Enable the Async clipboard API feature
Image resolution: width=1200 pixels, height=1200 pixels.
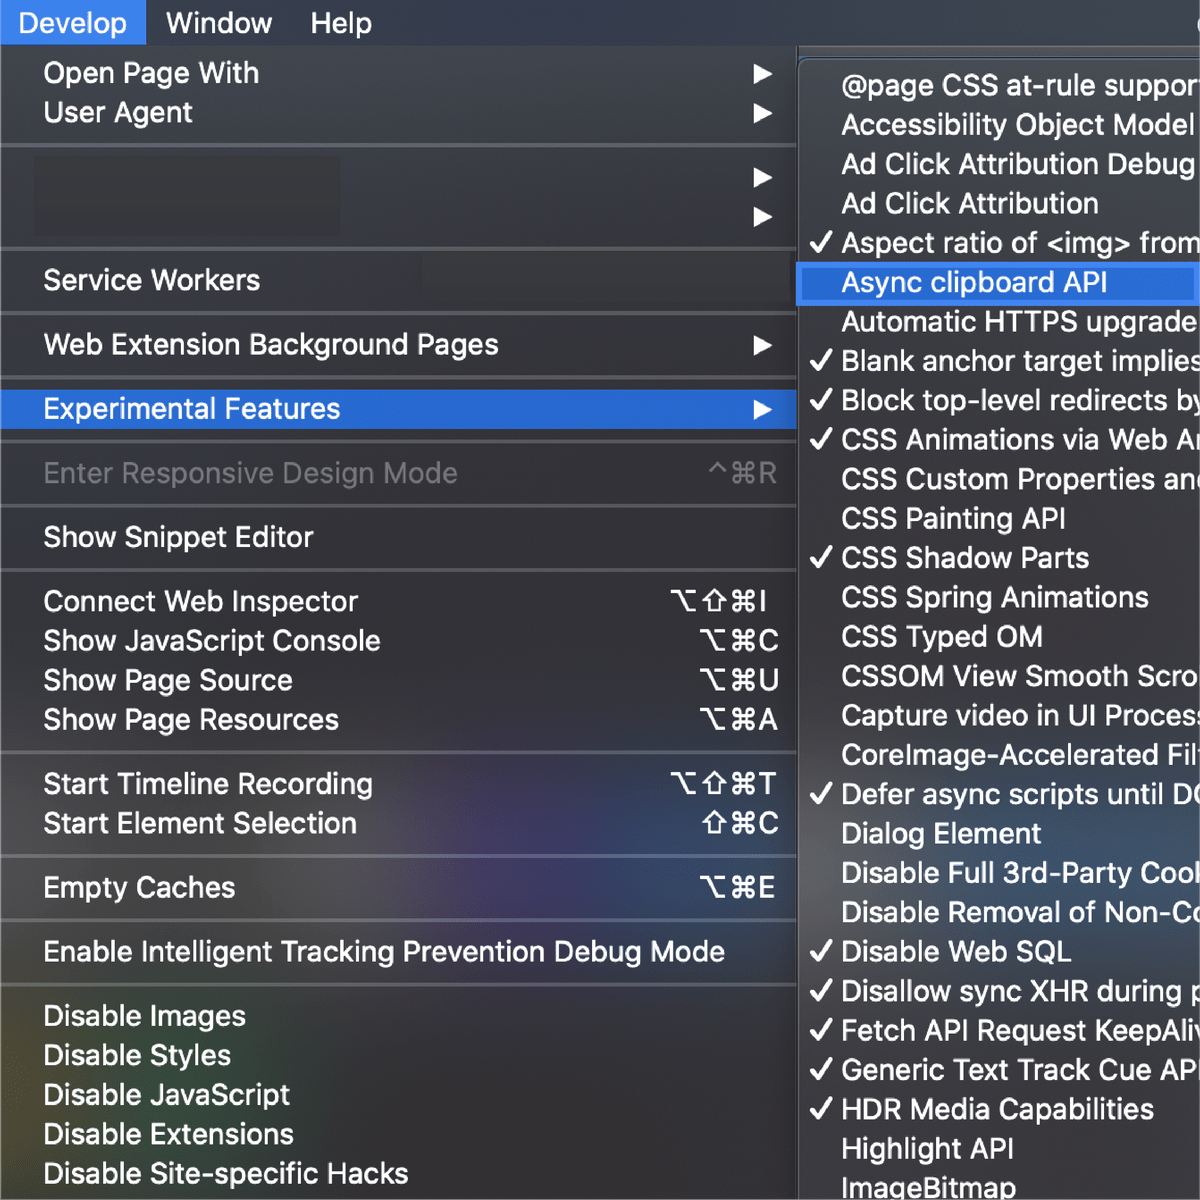(x=973, y=283)
